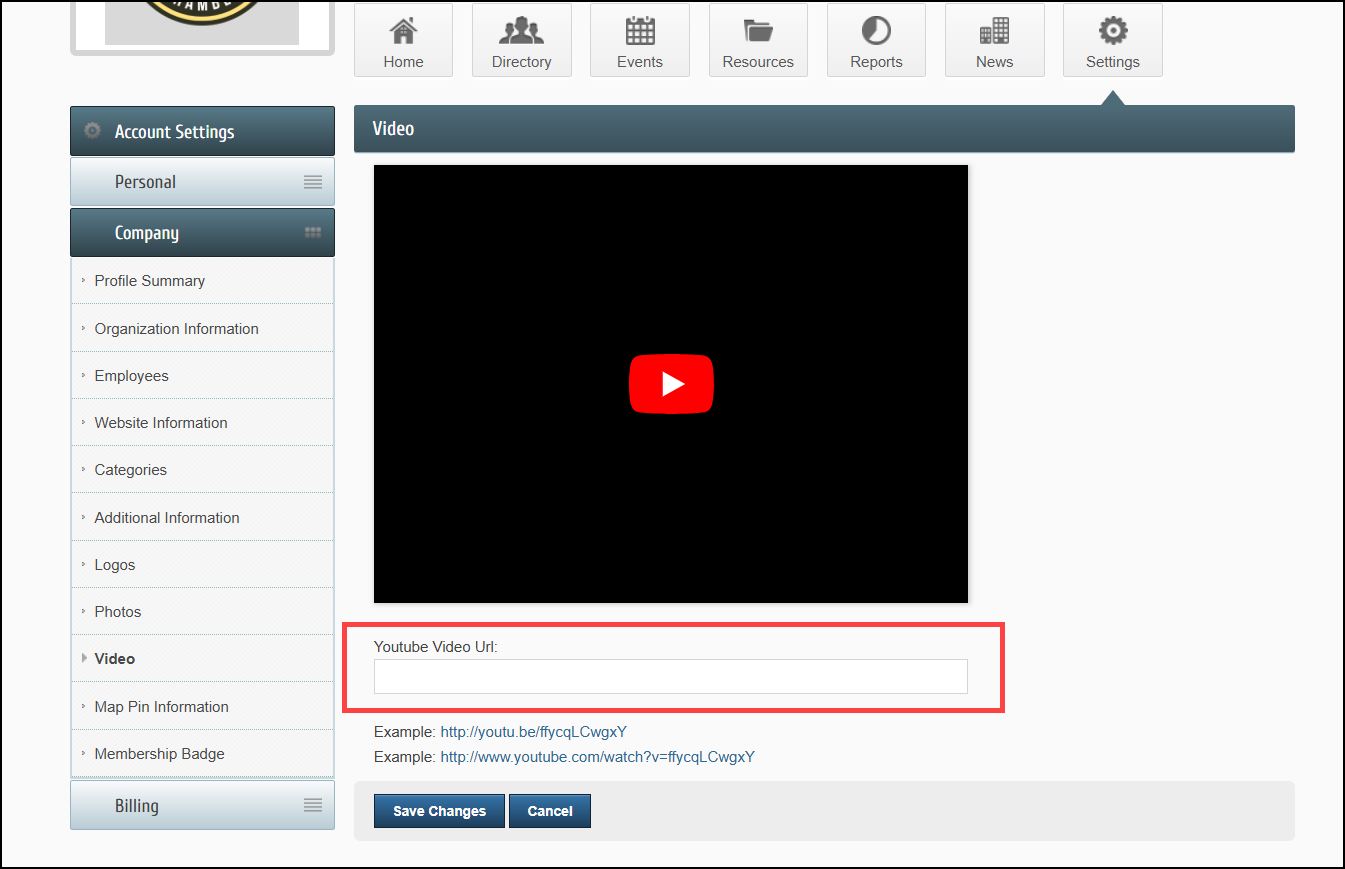The width and height of the screenshot is (1345, 869).
Task: Open the Events calendar icon
Action: point(639,32)
